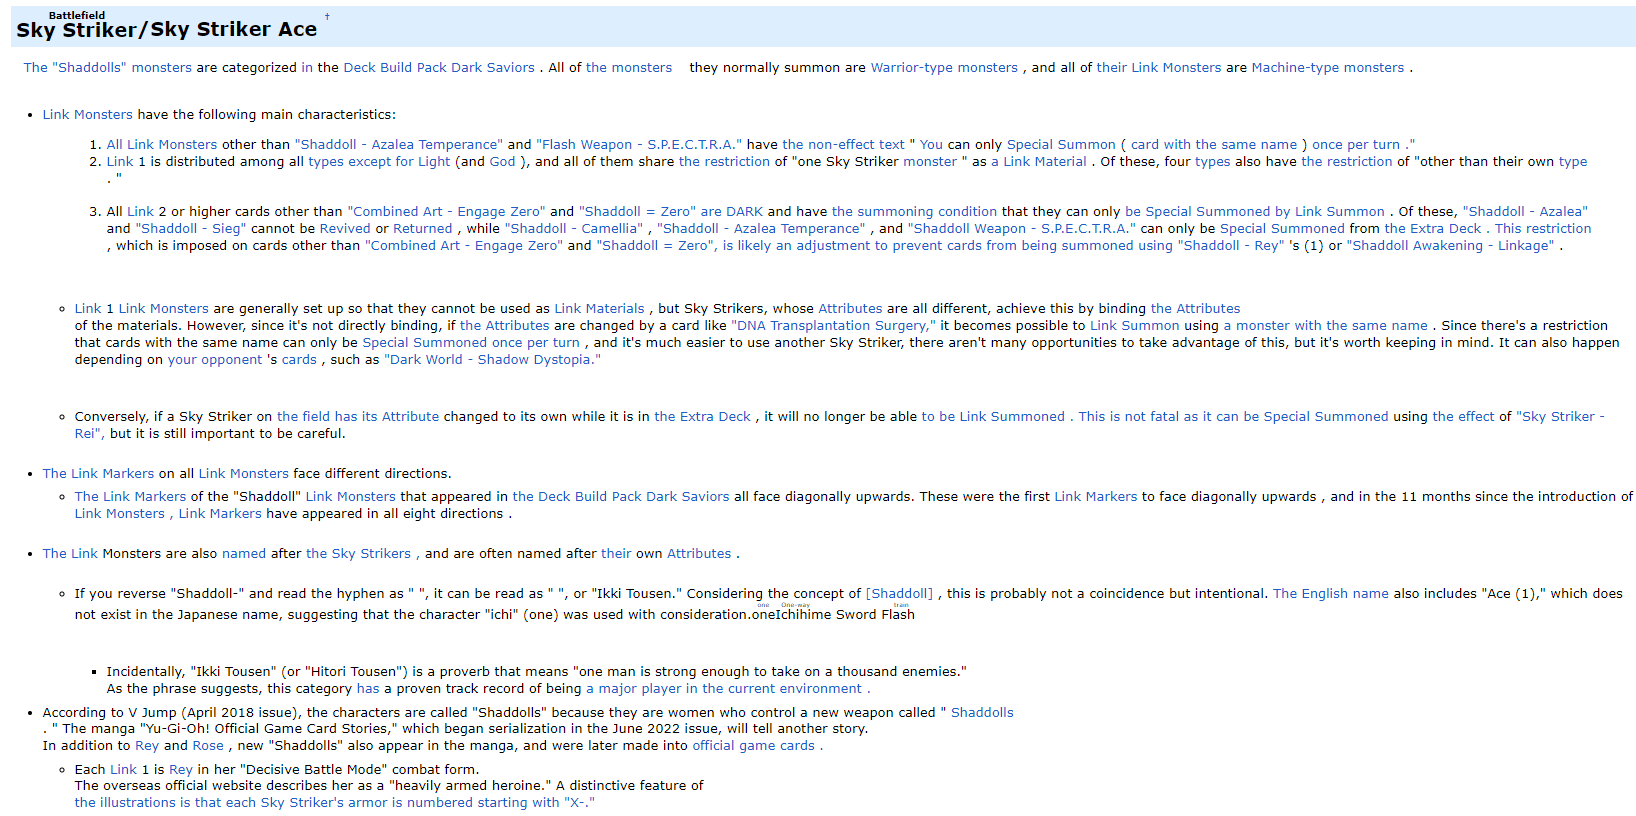
Task: Click the 'Returned' link
Action: [x=423, y=229]
